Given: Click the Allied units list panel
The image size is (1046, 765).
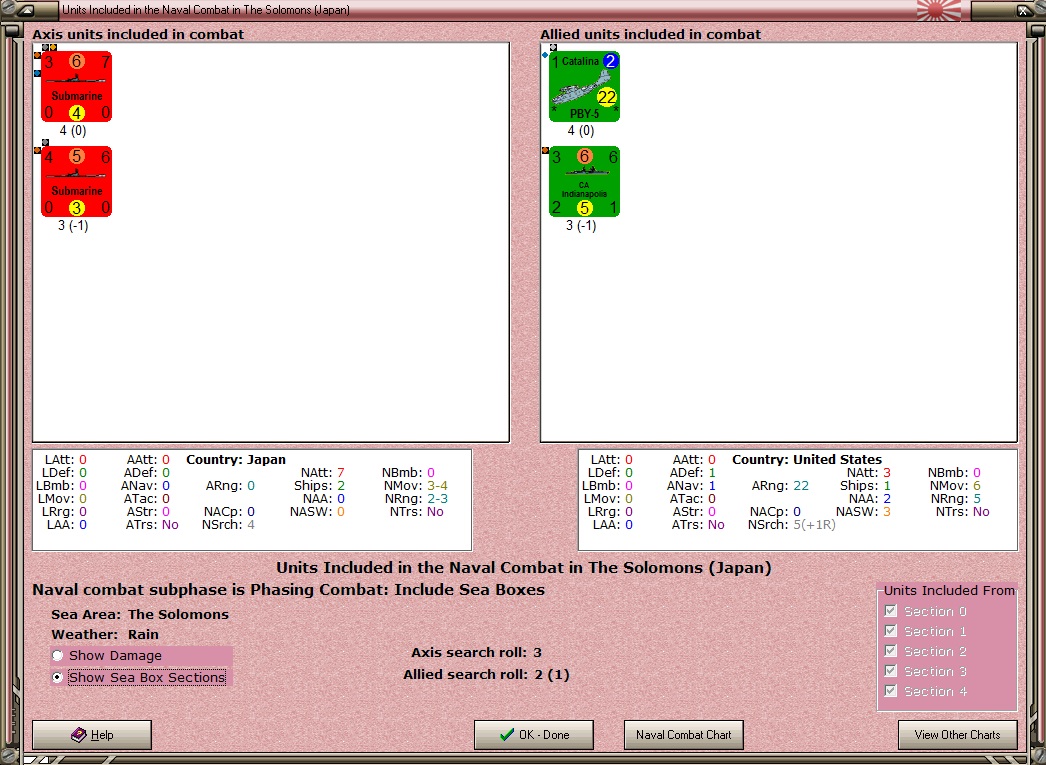Looking at the screenshot, I should point(778,242).
